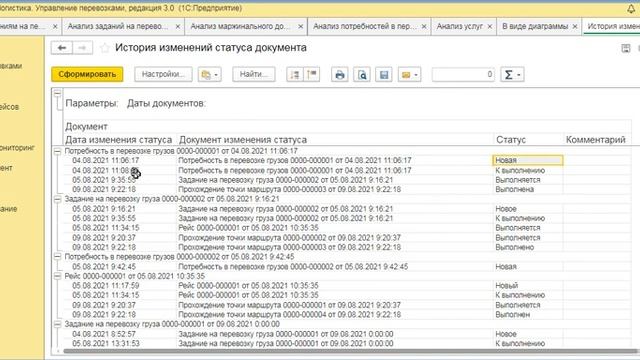Click the sum value field showing 0
Viewport: 640px width, 360px height.
click(463, 75)
